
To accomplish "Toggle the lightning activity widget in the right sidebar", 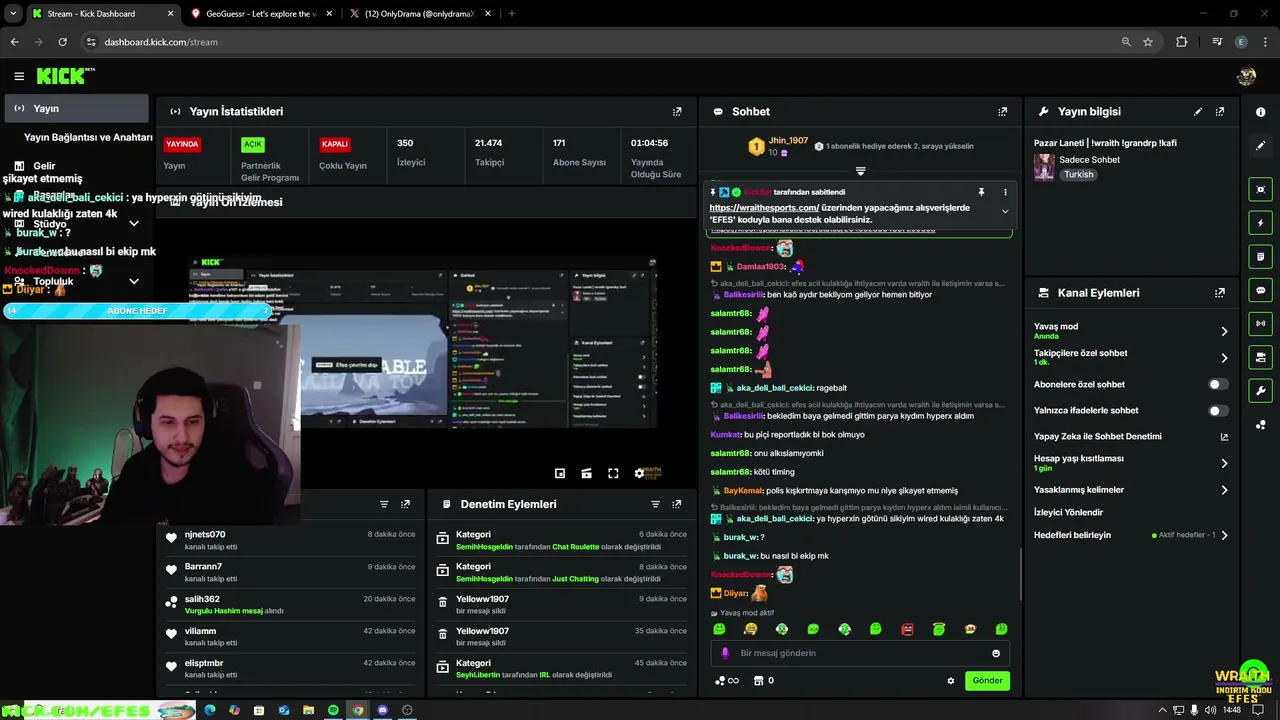I will coord(1261,223).
